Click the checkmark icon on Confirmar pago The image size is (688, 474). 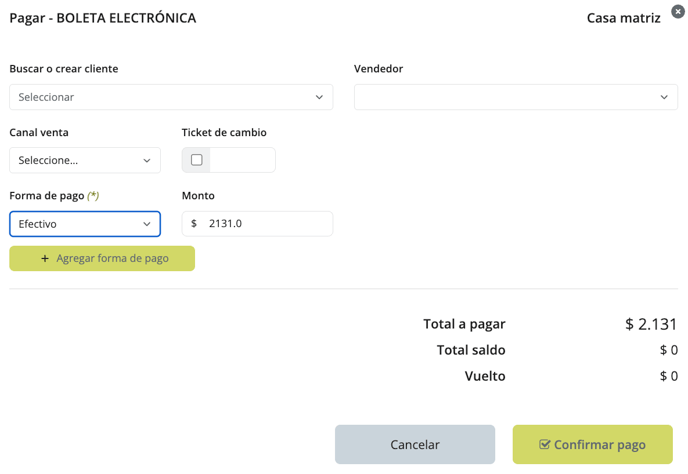[x=544, y=445]
